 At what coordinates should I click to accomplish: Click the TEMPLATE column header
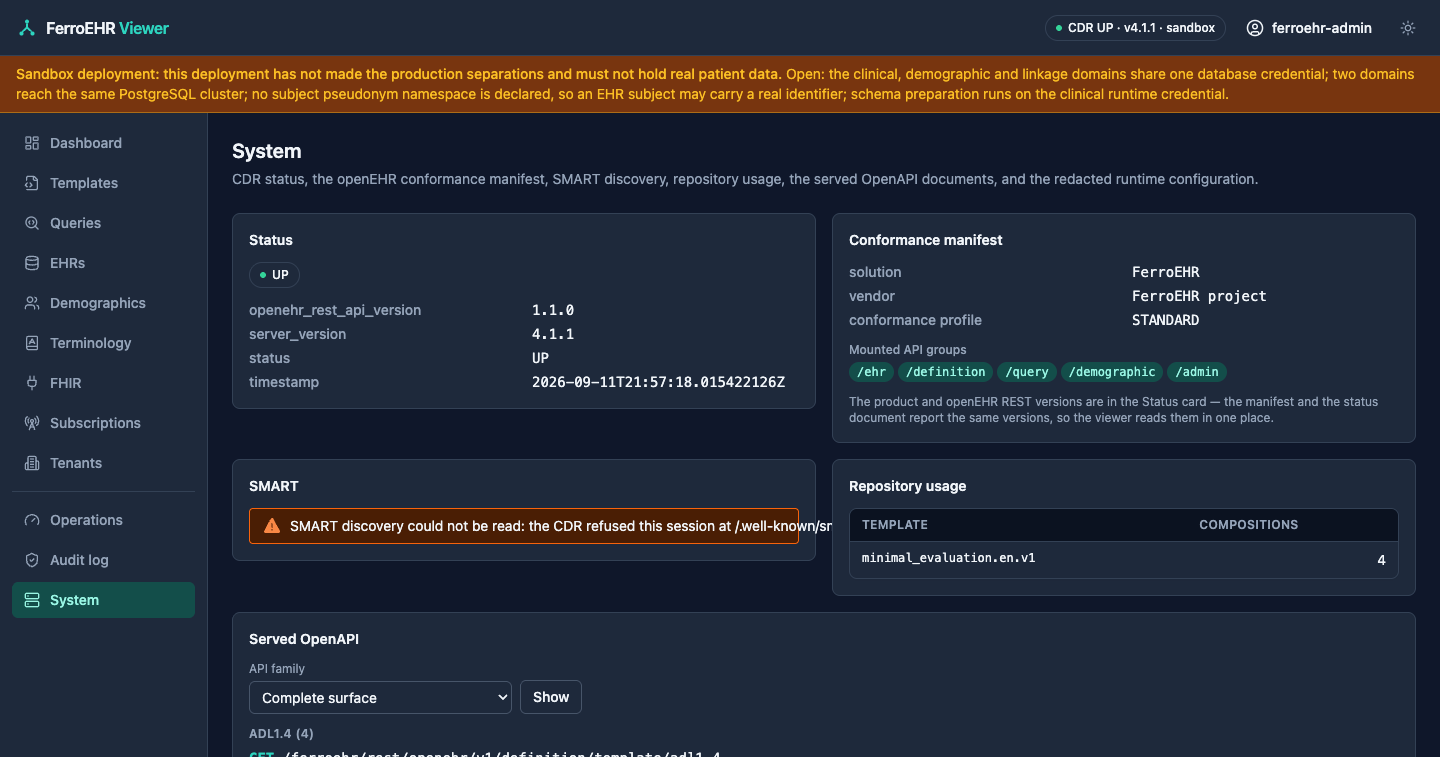[895, 525]
